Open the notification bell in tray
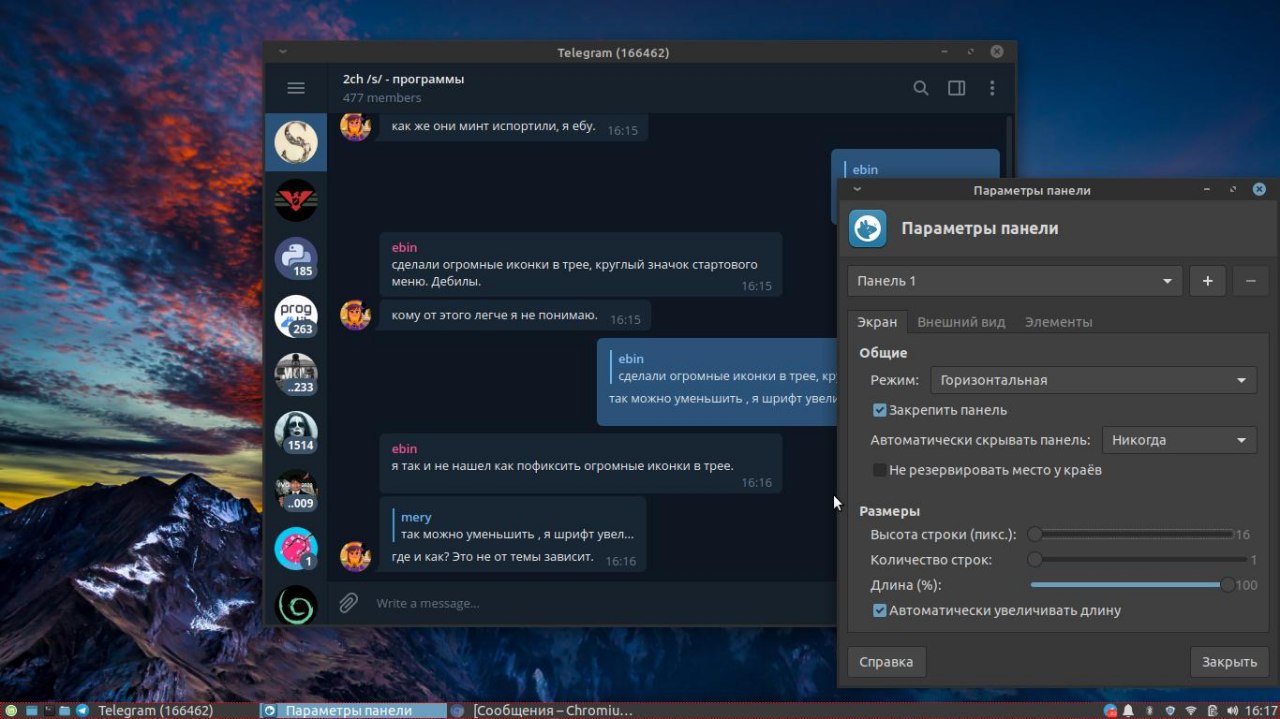 click(1128, 711)
